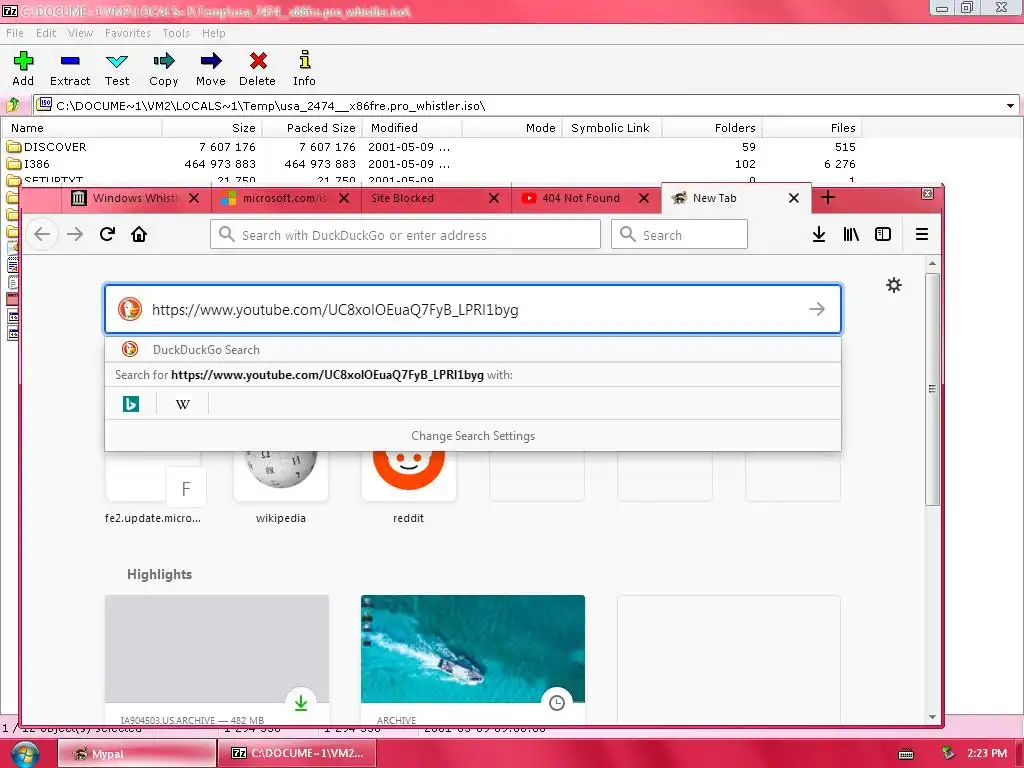Open the Help menu in 7-Zip
This screenshot has width=1024, height=768.
point(214,33)
